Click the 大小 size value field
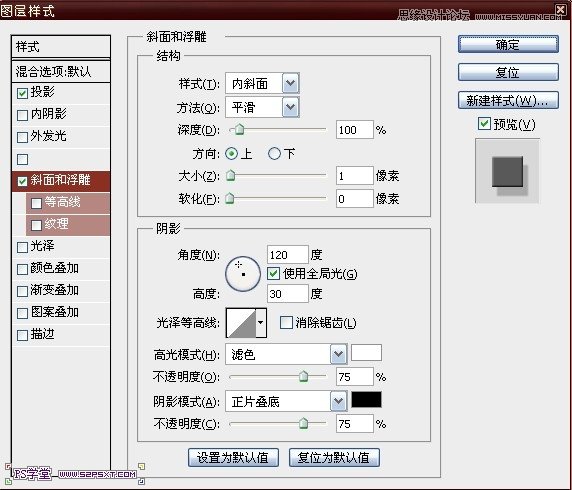Screen dimensions: 572x490 tap(355, 176)
